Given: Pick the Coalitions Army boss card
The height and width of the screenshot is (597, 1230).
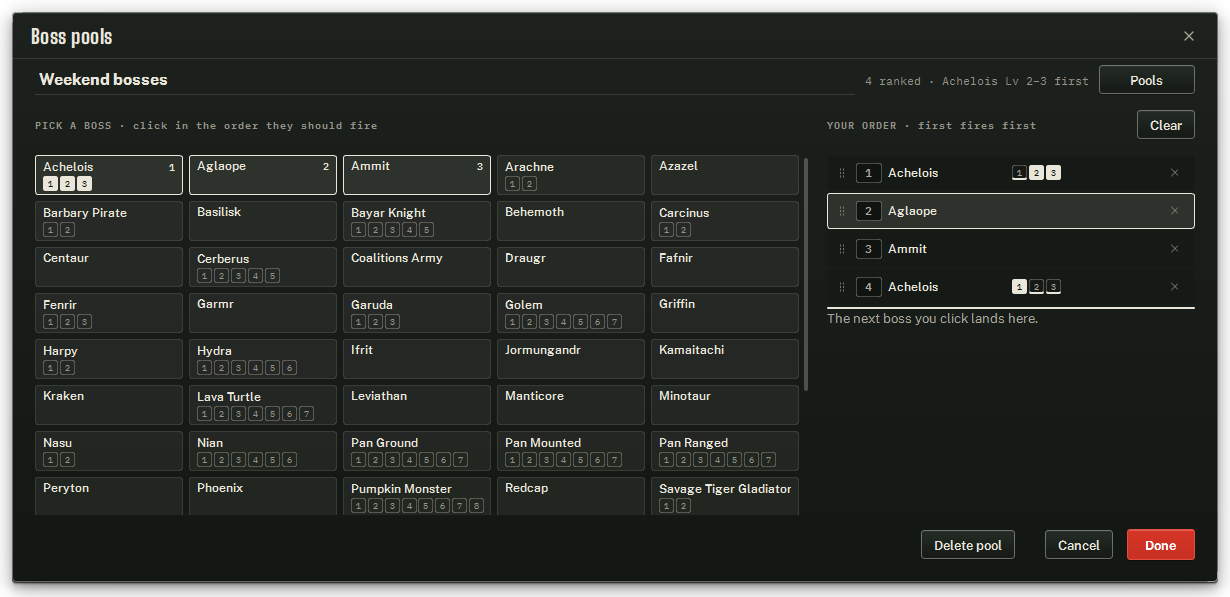Looking at the screenshot, I should [417, 267].
